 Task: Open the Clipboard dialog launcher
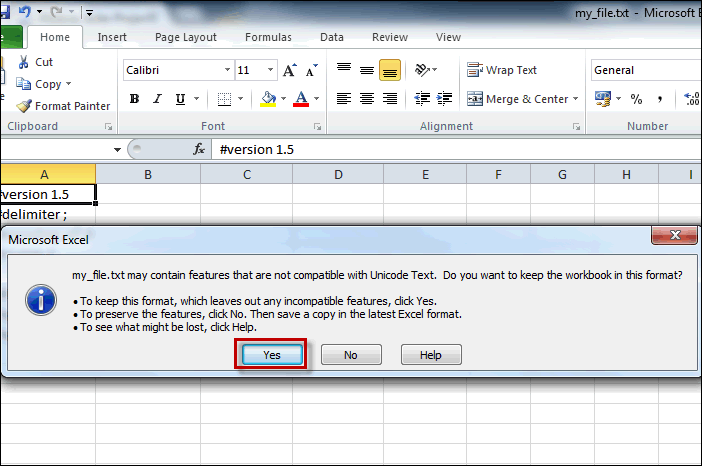108,127
